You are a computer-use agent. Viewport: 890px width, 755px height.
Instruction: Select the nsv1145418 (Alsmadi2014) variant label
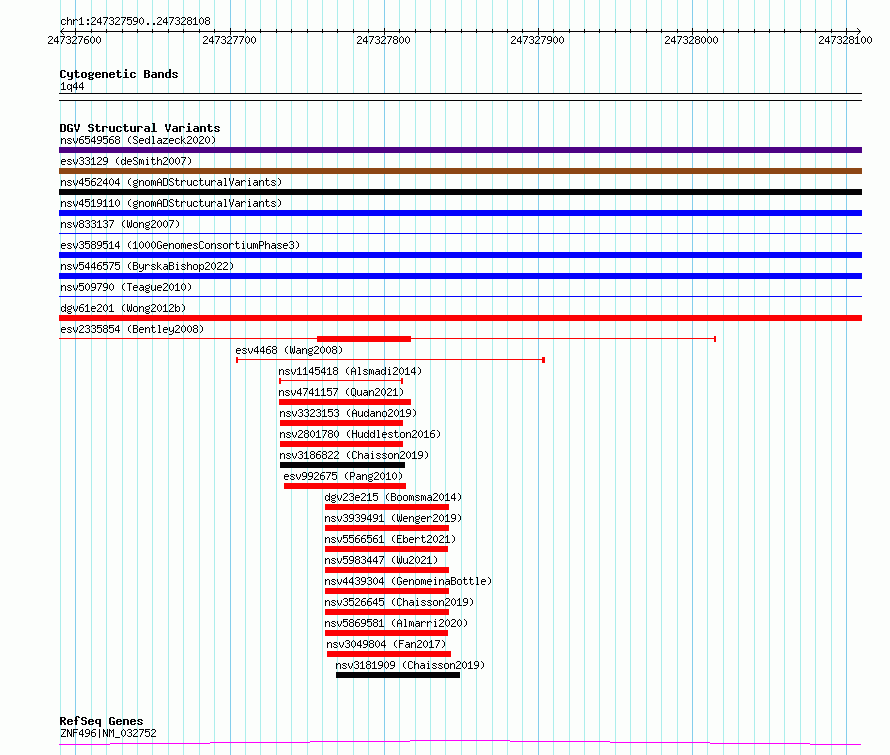(350, 371)
